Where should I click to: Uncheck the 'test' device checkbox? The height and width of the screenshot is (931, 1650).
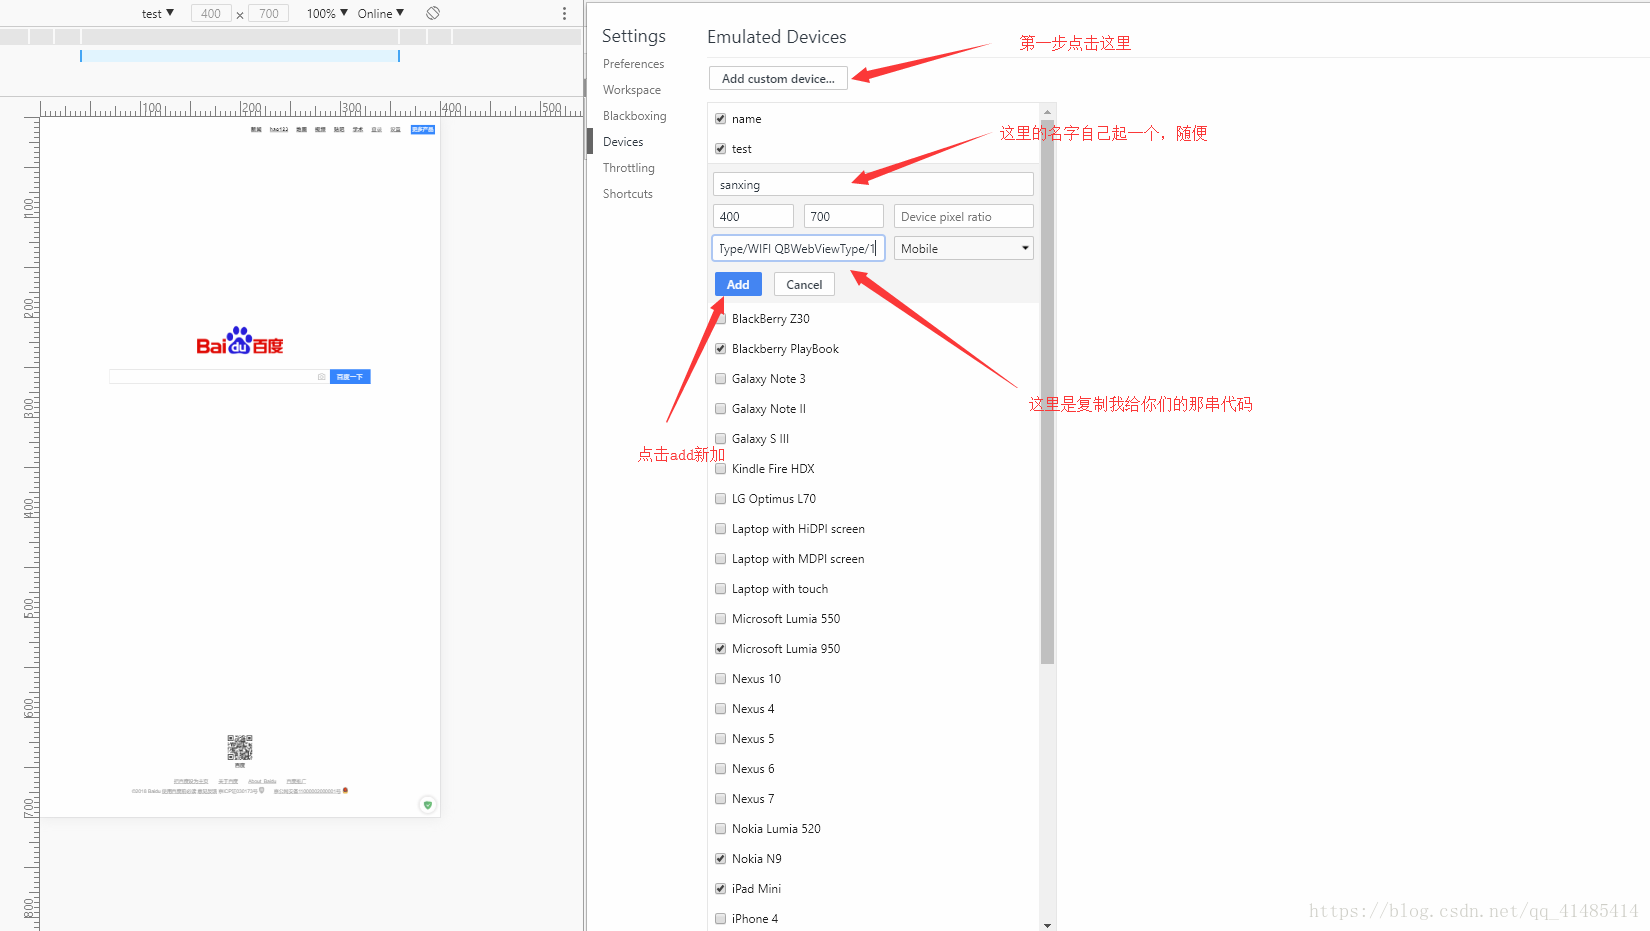coord(720,148)
